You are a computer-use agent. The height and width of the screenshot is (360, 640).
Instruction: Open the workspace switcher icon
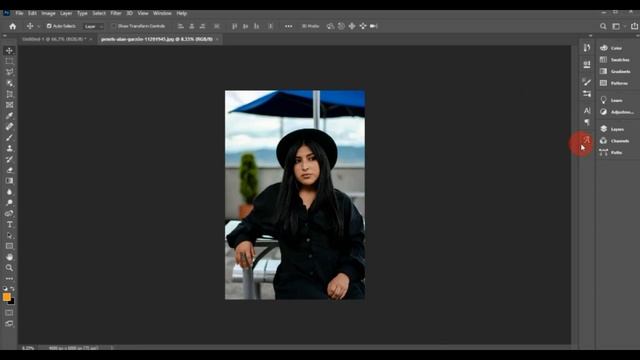point(616,26)
